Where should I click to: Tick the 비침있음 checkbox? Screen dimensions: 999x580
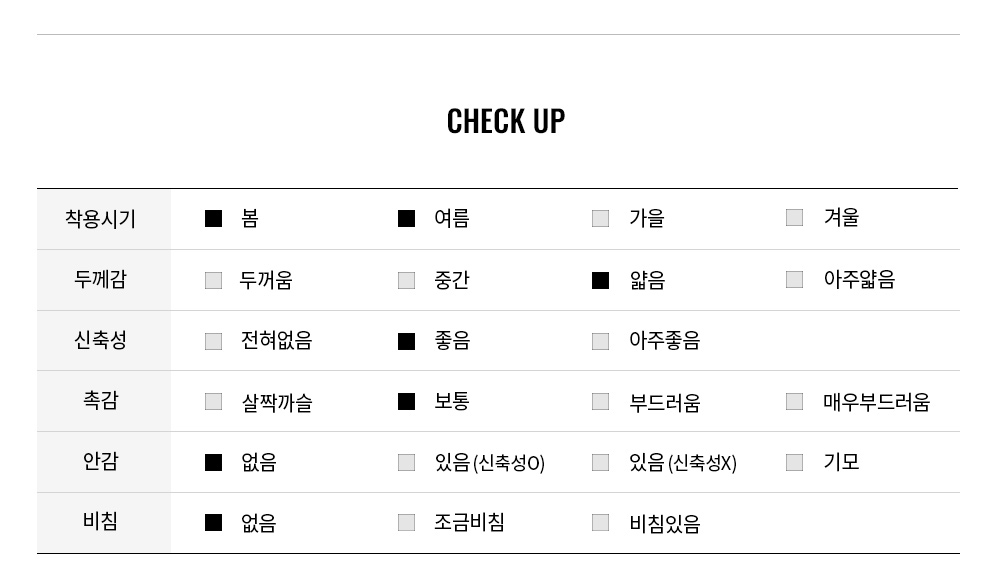pyautogui.click(x=600, y=523)
